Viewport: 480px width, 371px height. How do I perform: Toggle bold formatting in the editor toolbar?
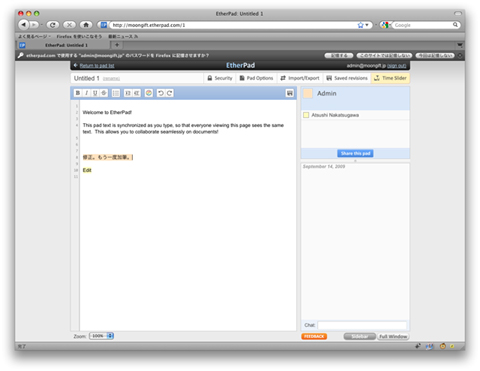[x=78, y=93]
